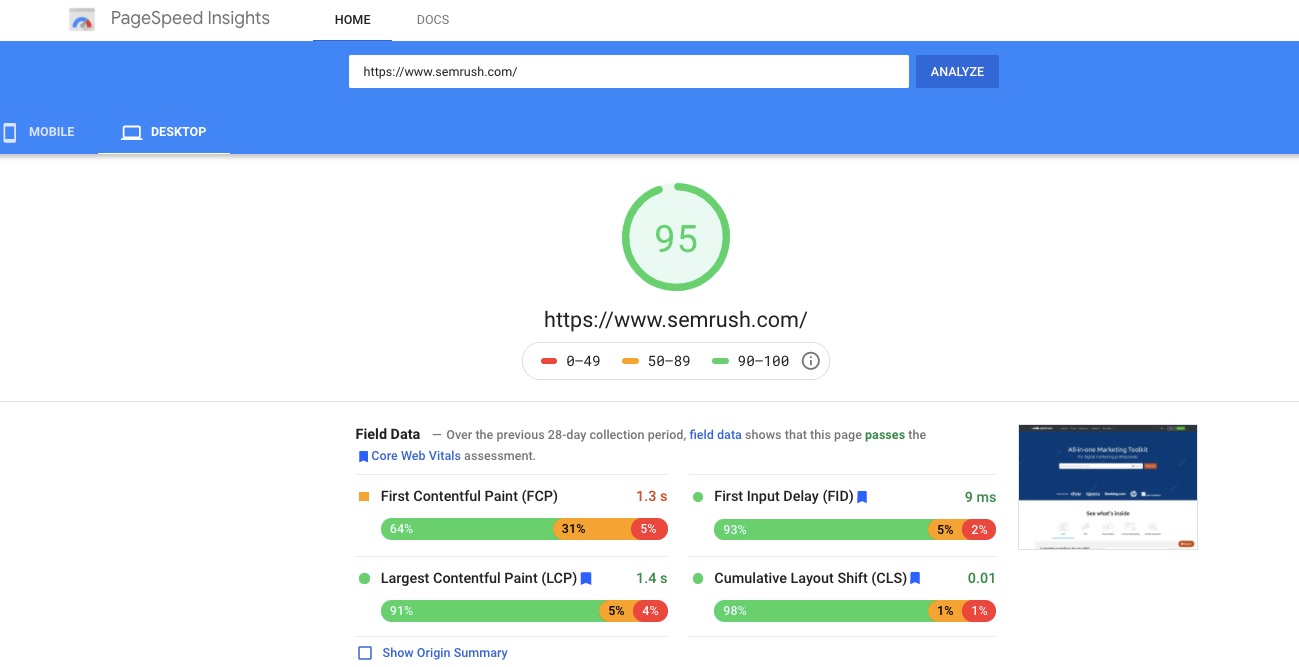Click the semrush page screenshot thumbnail
Viewport: 1299px width, 667px height.
point(1107,487)
